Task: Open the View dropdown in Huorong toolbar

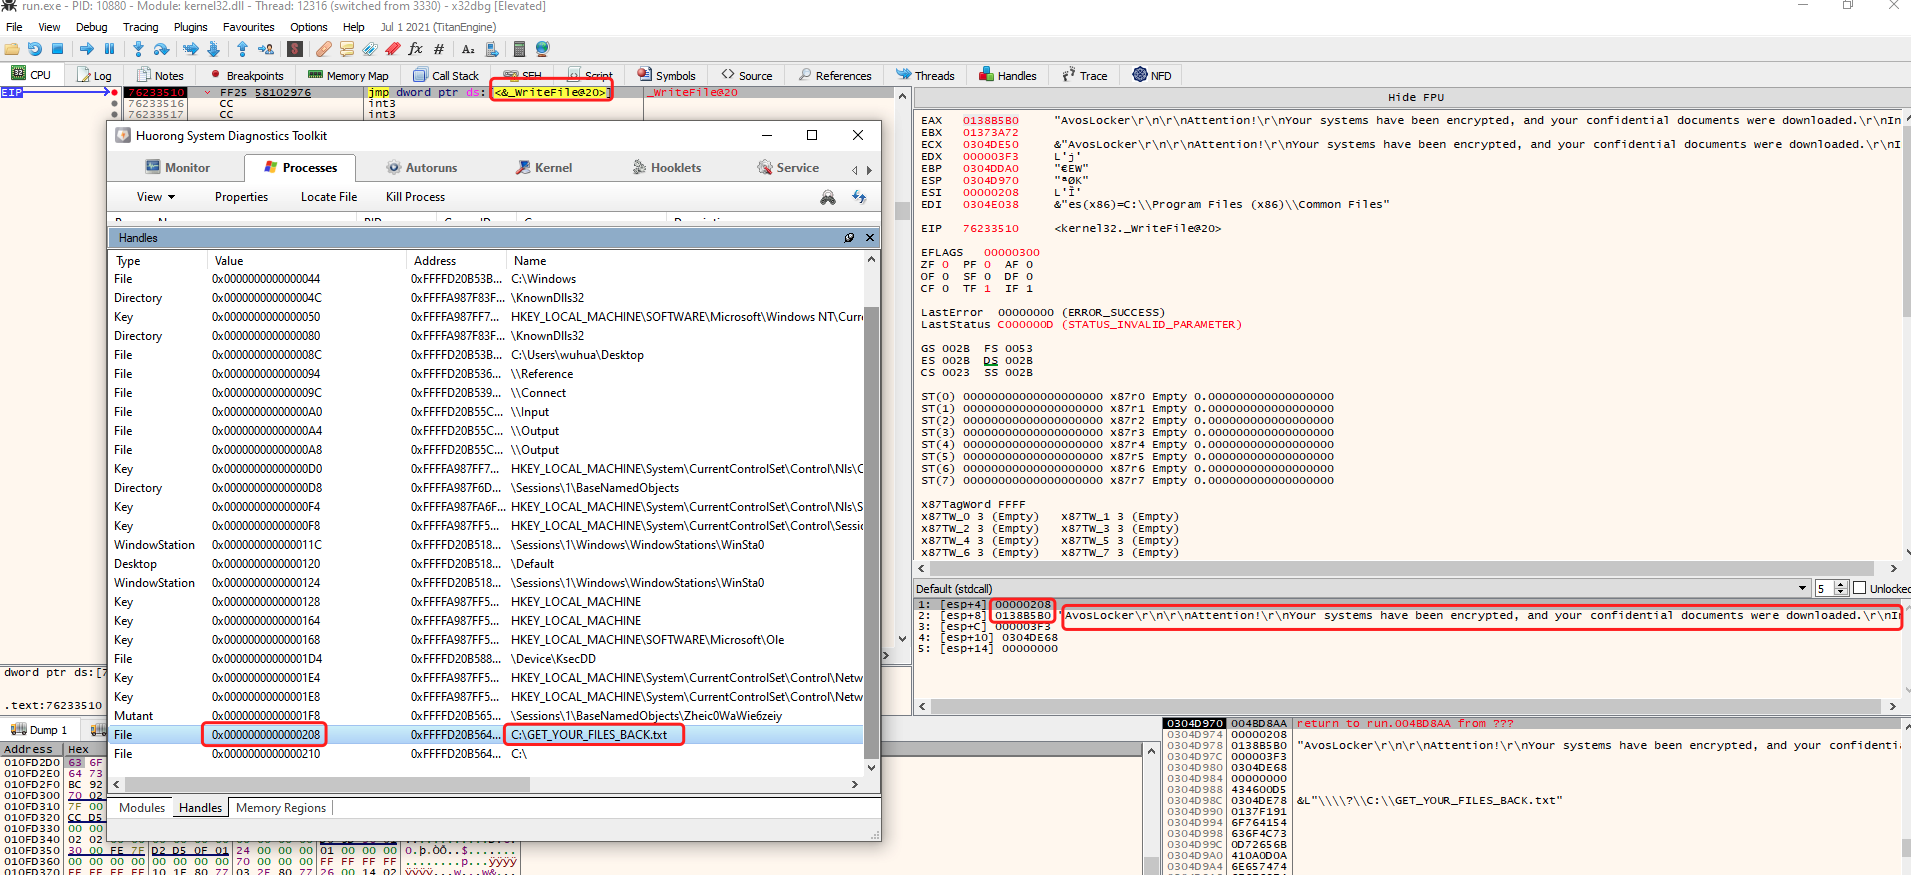Action: tap(155, 197)
